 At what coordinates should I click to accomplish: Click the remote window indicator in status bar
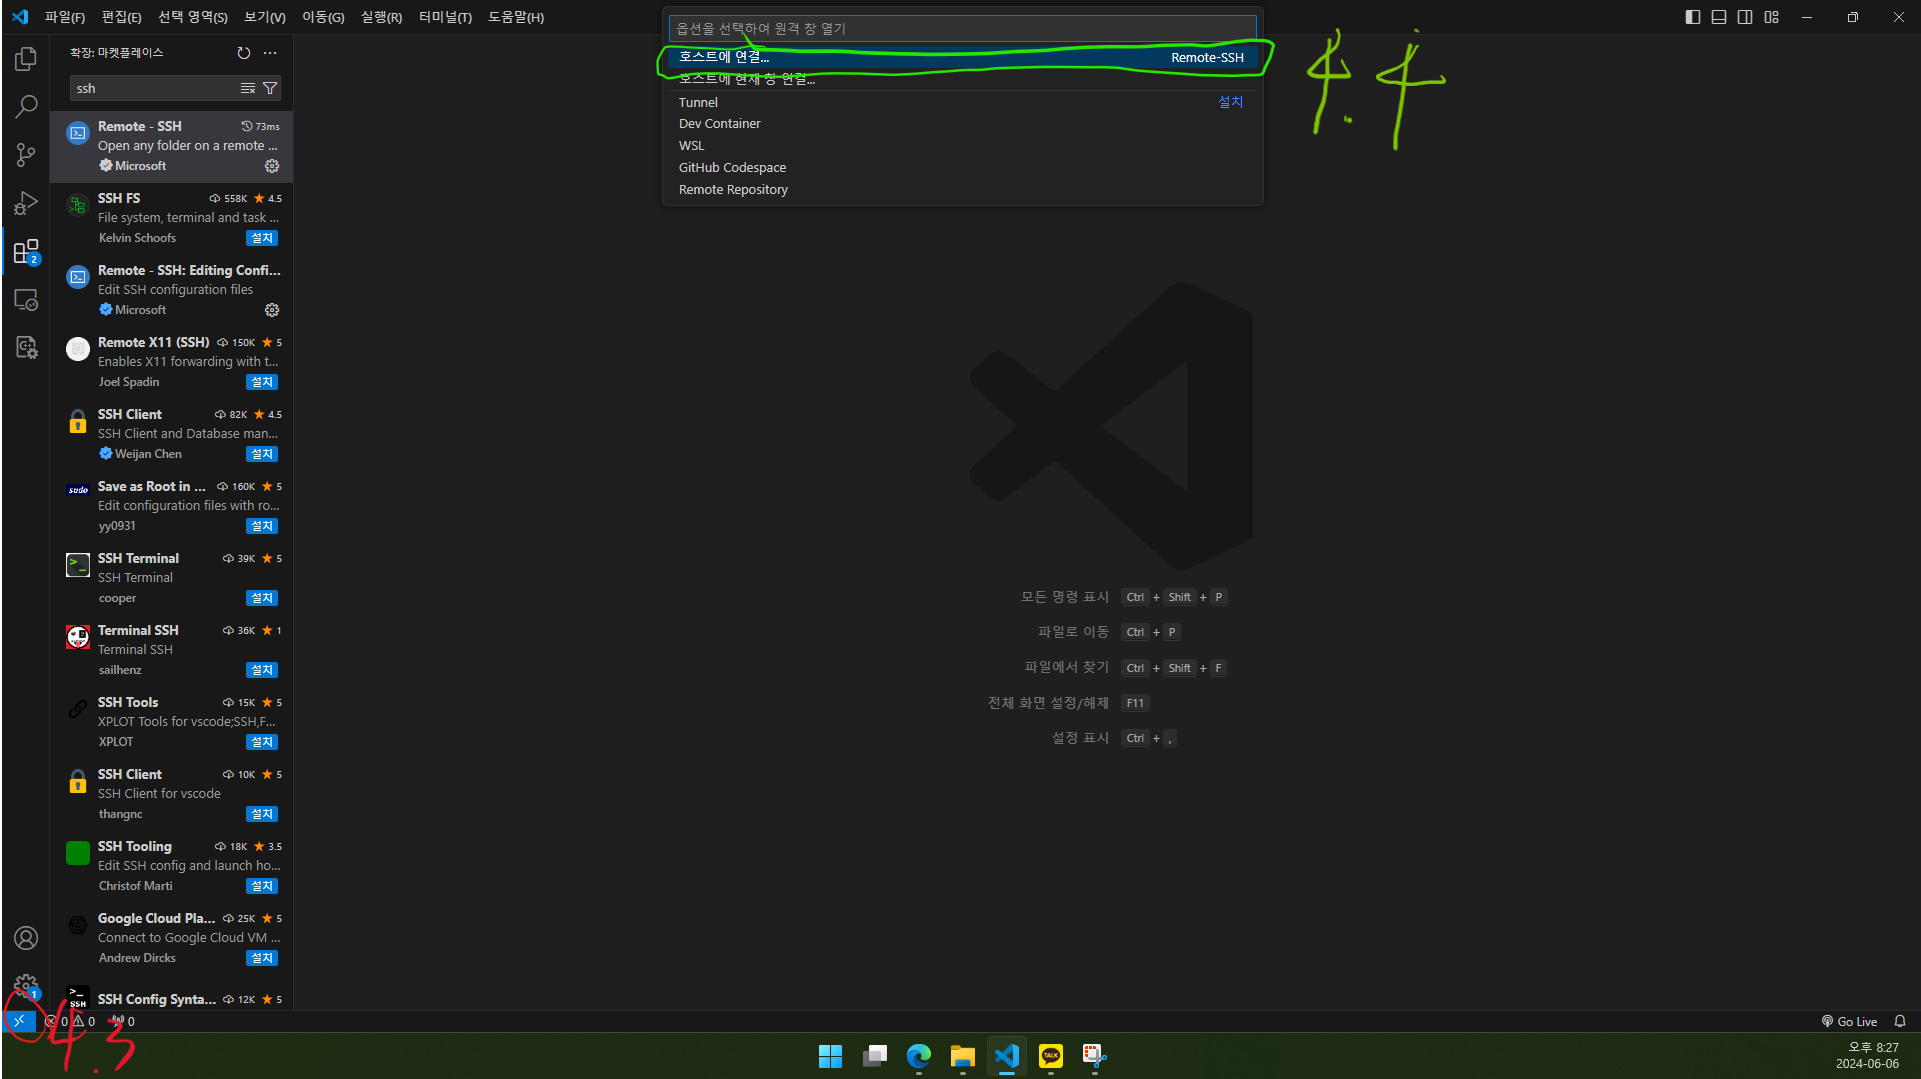click(19, 1021)
